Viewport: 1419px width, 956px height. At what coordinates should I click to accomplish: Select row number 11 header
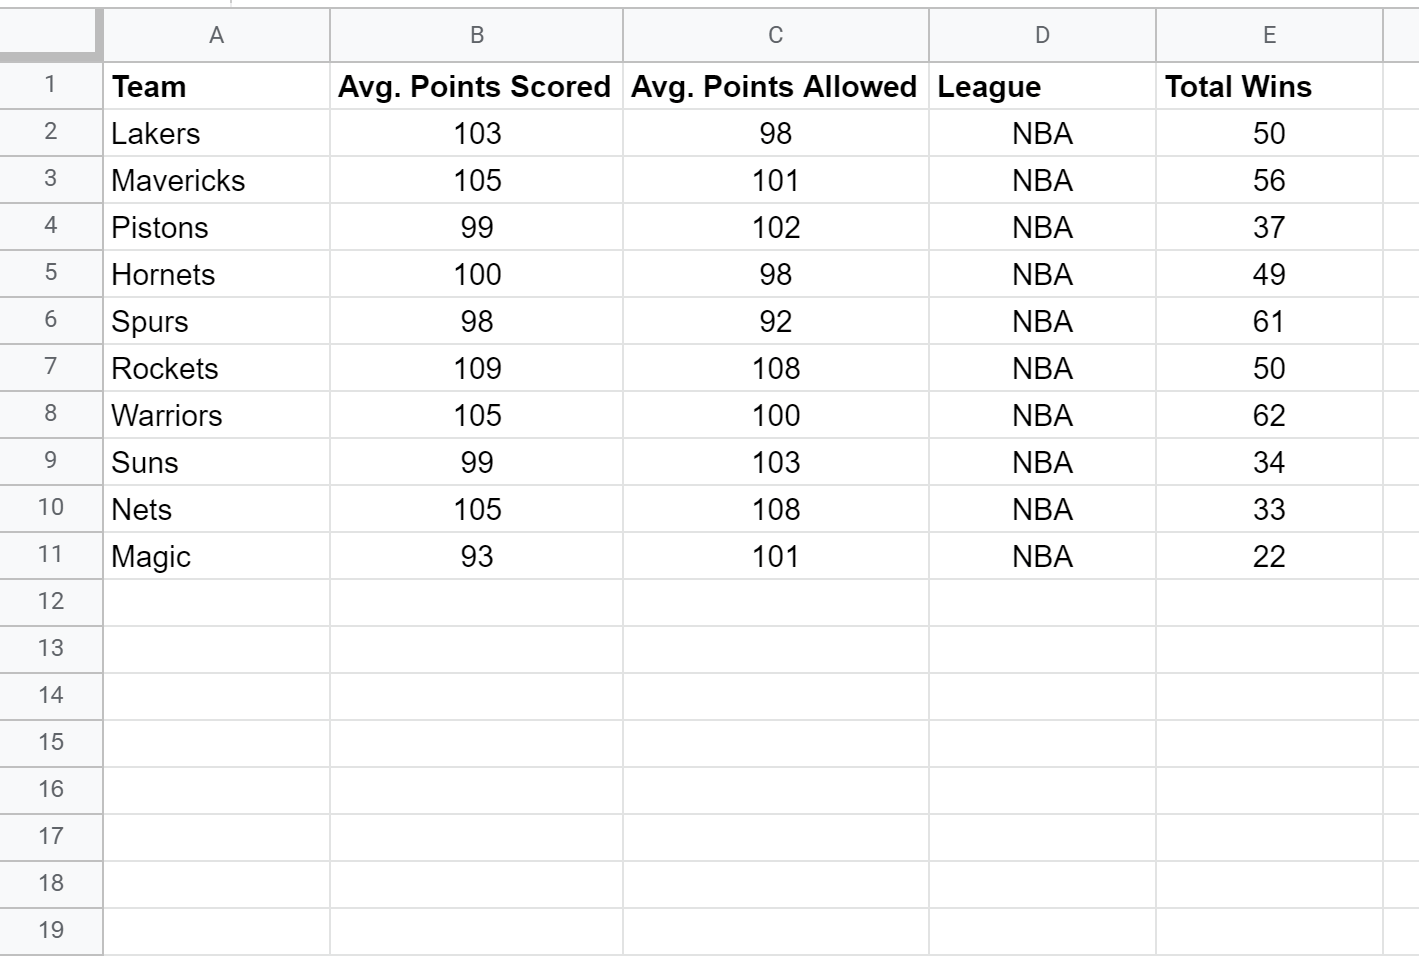click(x=50, y=555)
